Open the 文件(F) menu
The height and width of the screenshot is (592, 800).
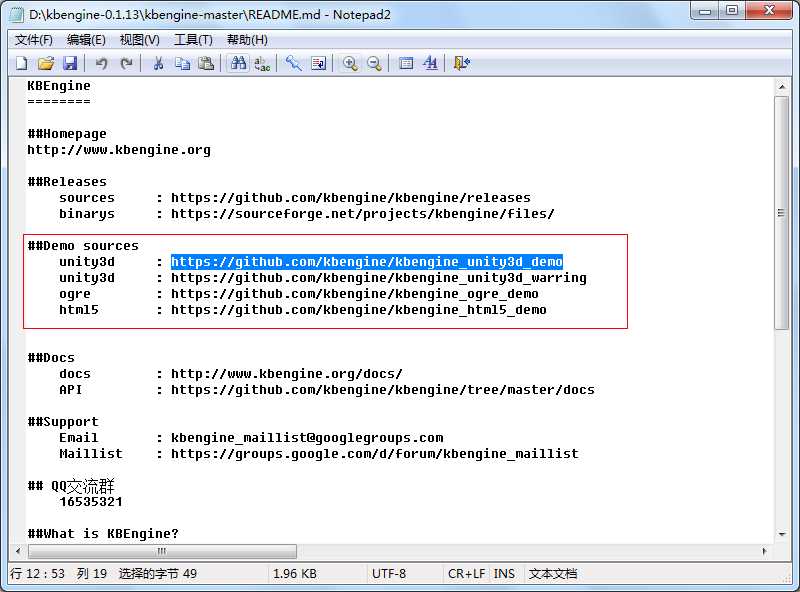[33, 40]
